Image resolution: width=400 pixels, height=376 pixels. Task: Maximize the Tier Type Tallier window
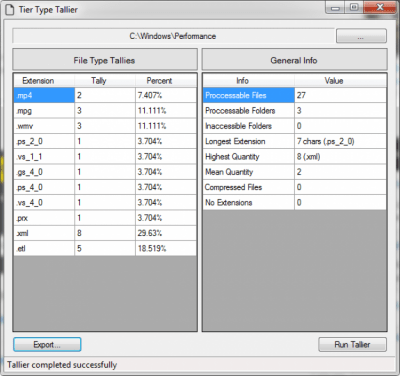click(354, 7)
